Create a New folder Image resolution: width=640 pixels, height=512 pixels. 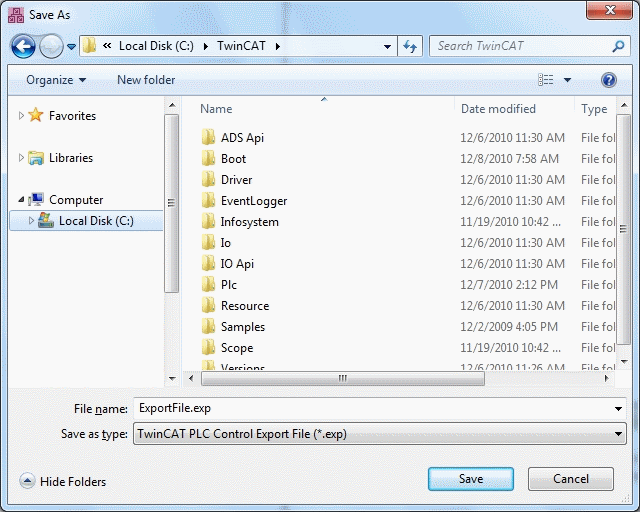click(x=146, y=80)
